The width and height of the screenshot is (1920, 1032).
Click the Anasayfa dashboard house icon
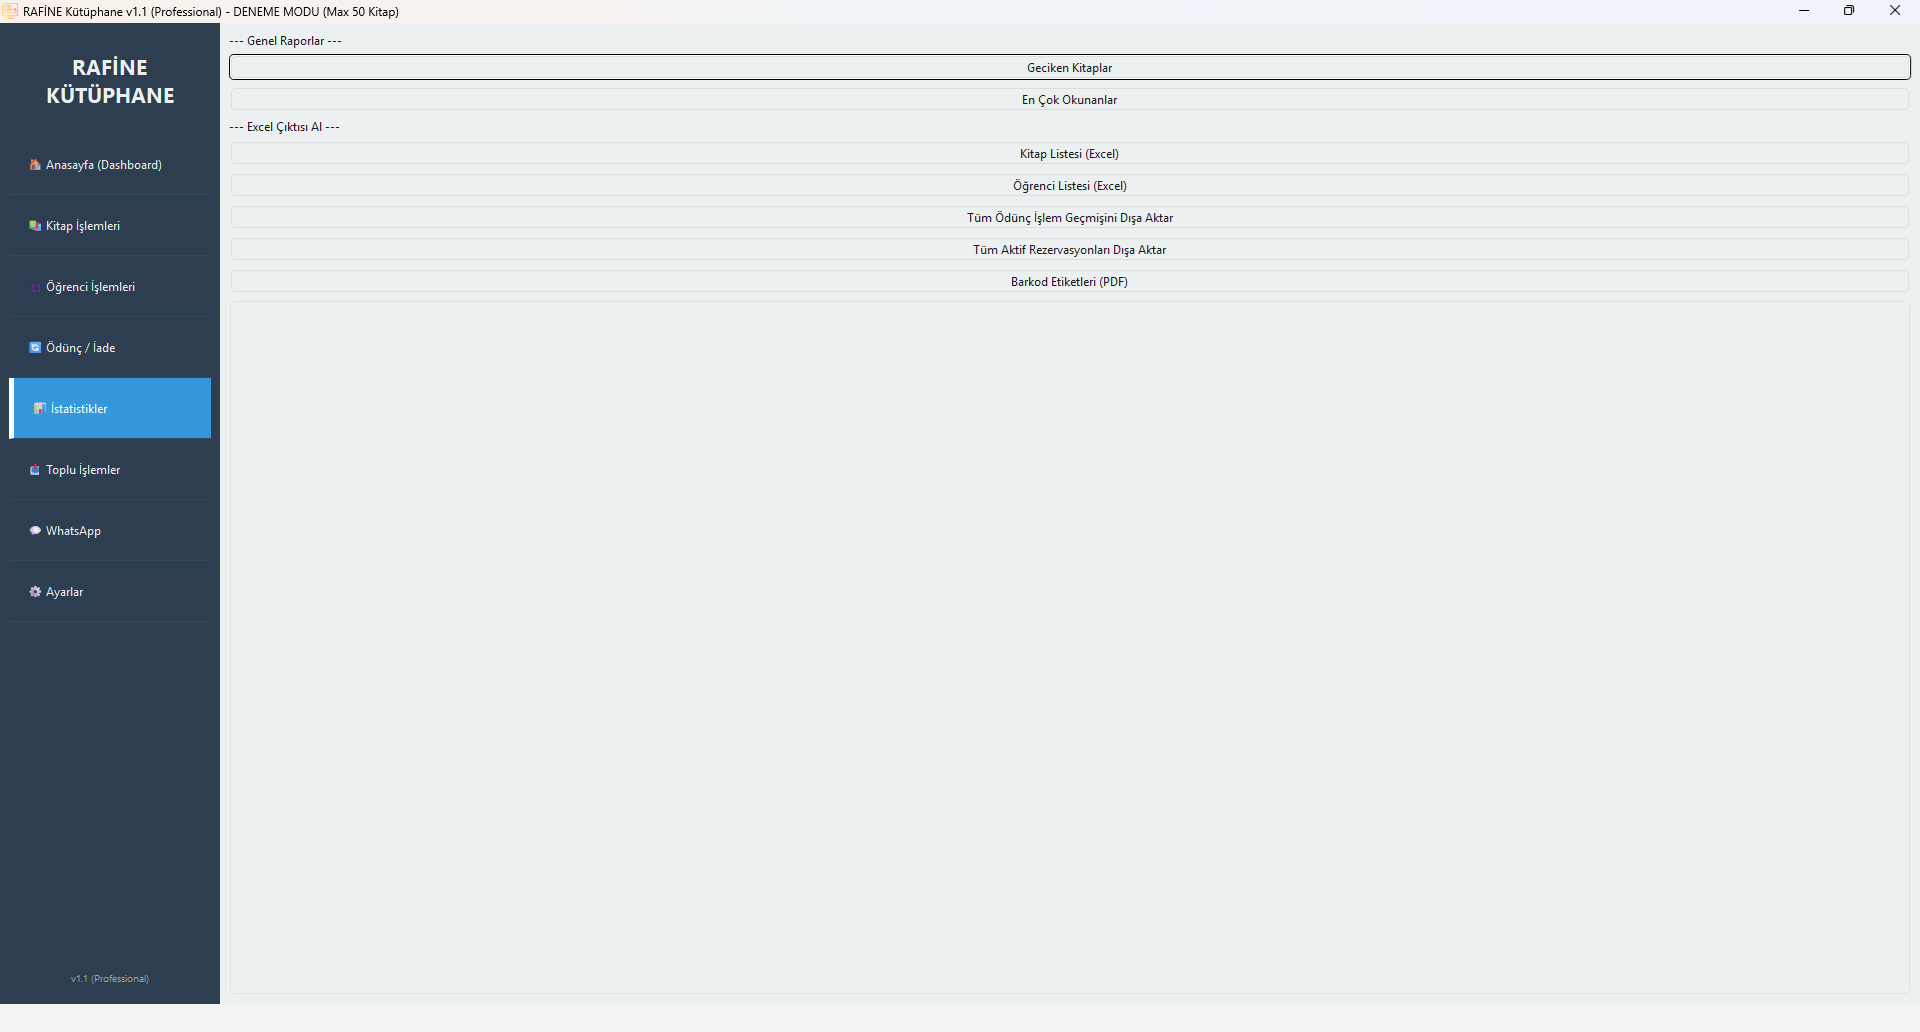point(35,165)
